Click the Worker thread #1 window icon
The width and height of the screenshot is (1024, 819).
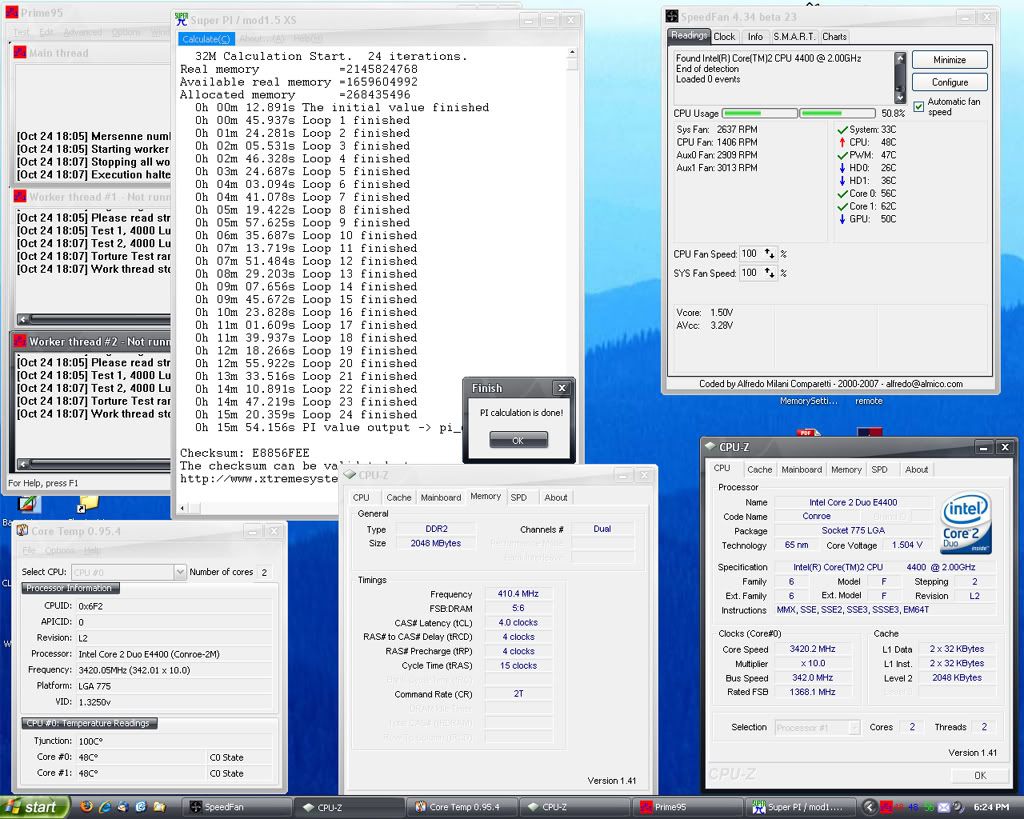(20, 197)
